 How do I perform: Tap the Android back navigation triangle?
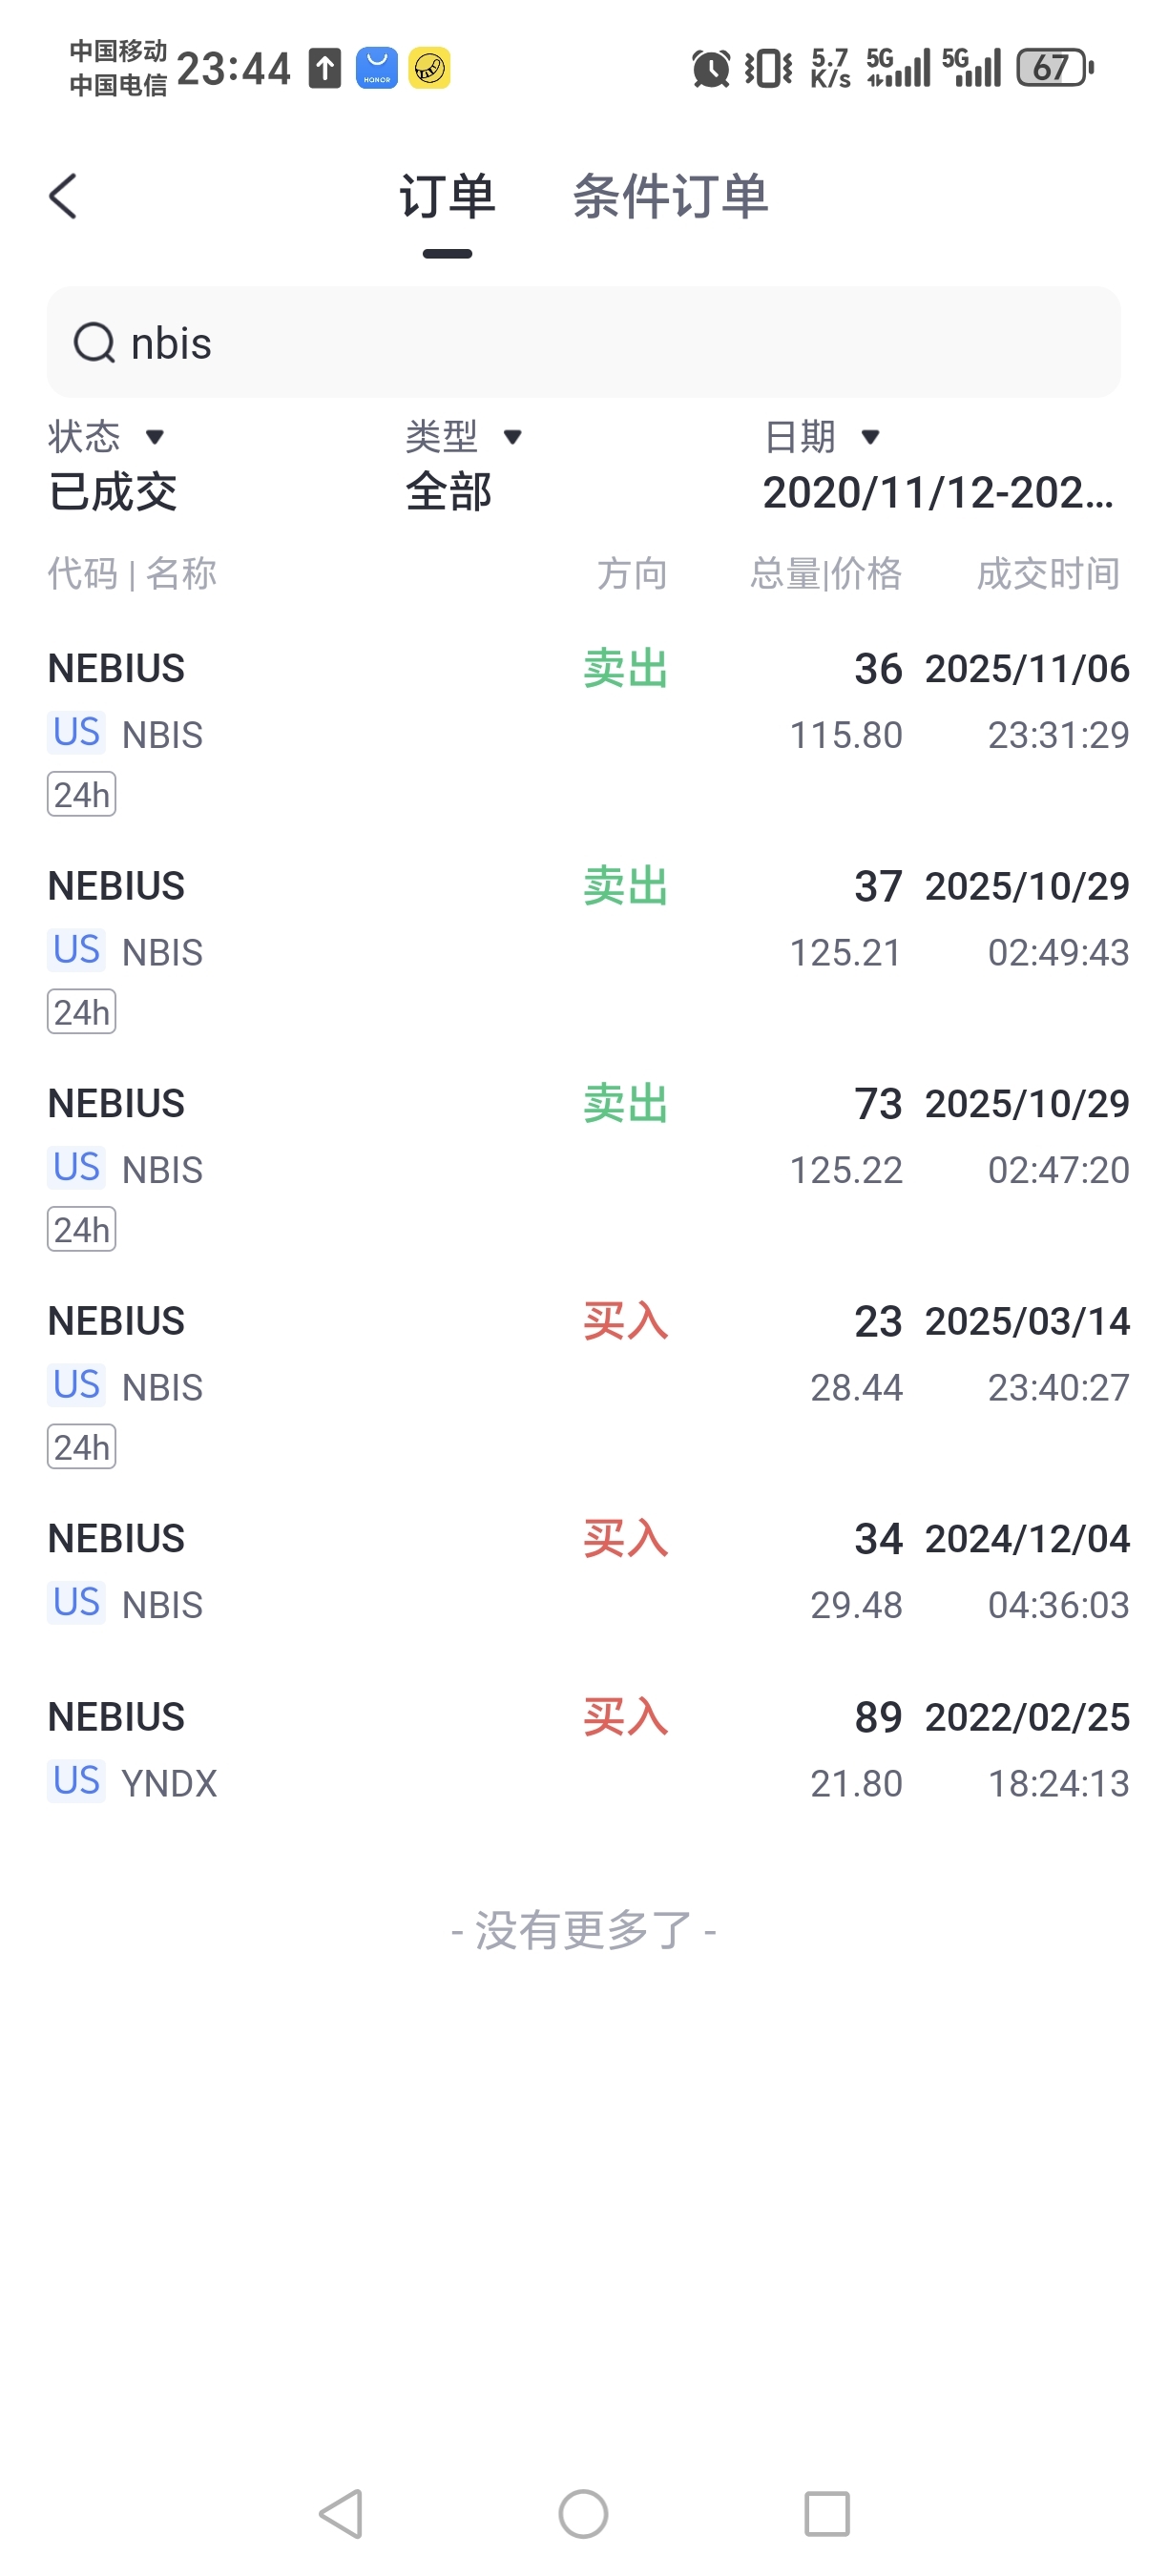(340, 2513)
